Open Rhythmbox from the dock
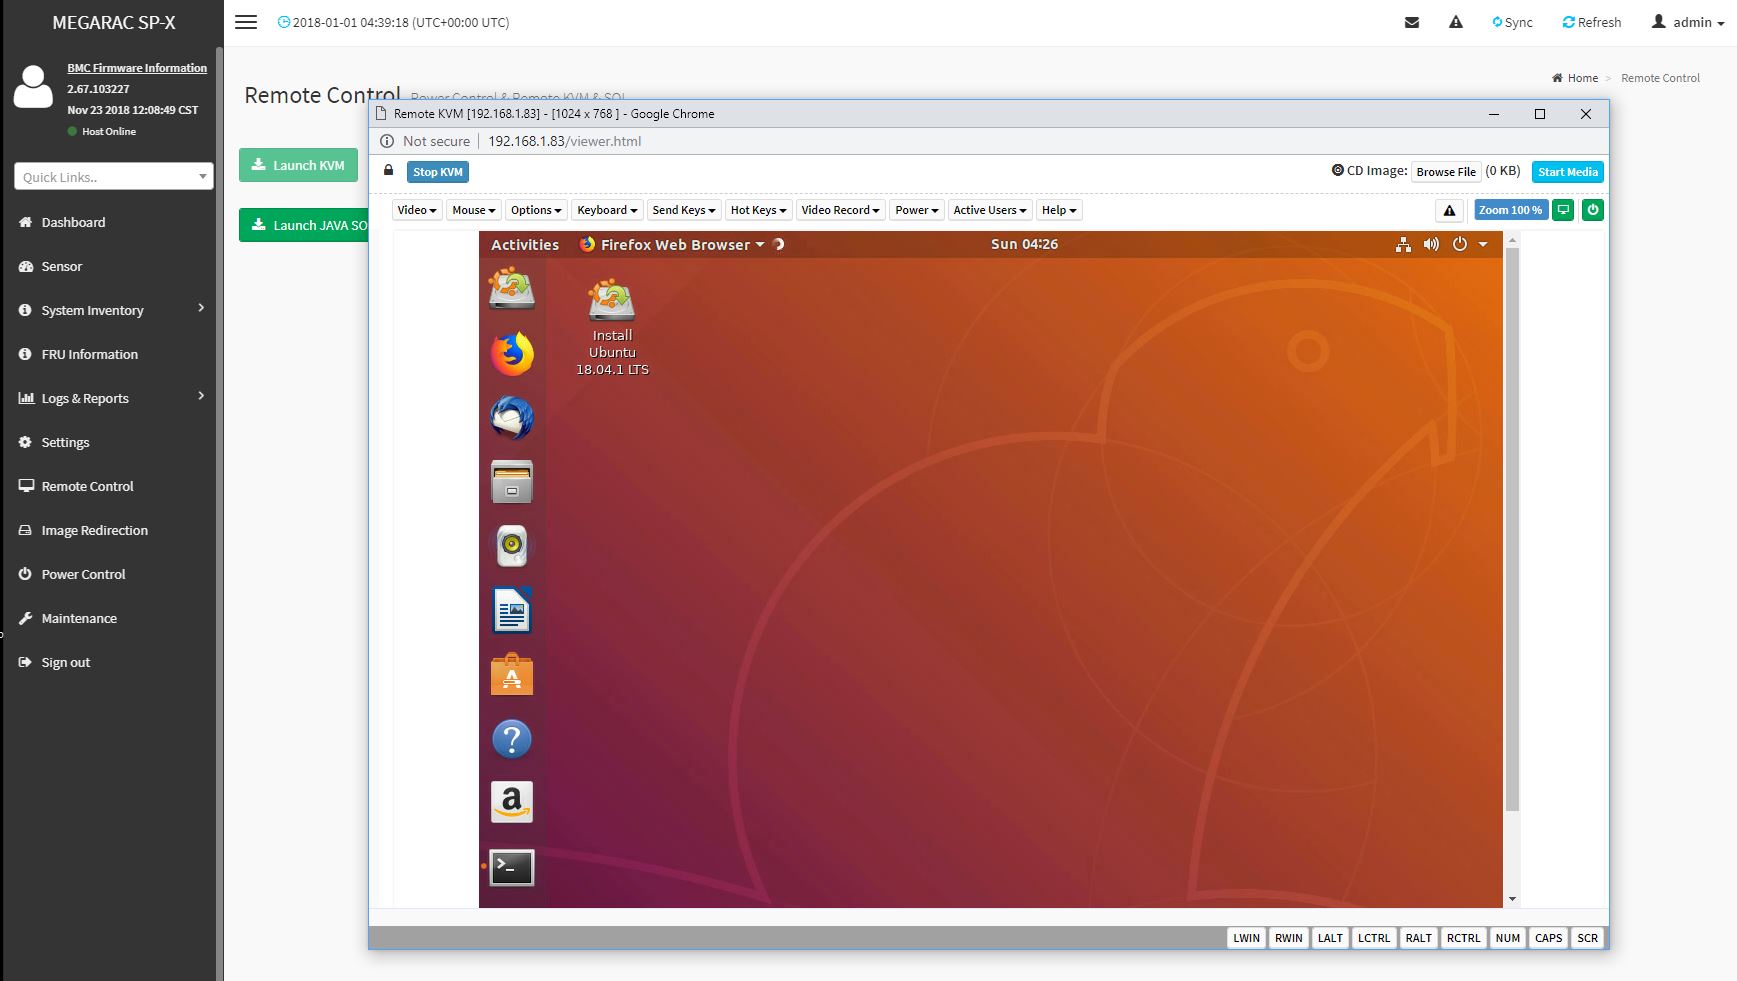 click(512, 545)
